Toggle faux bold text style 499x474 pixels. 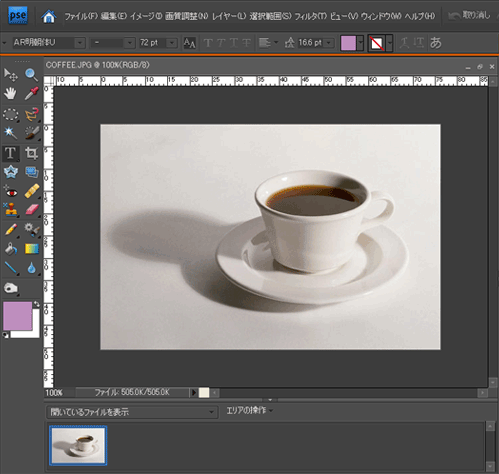pos(208,43)
